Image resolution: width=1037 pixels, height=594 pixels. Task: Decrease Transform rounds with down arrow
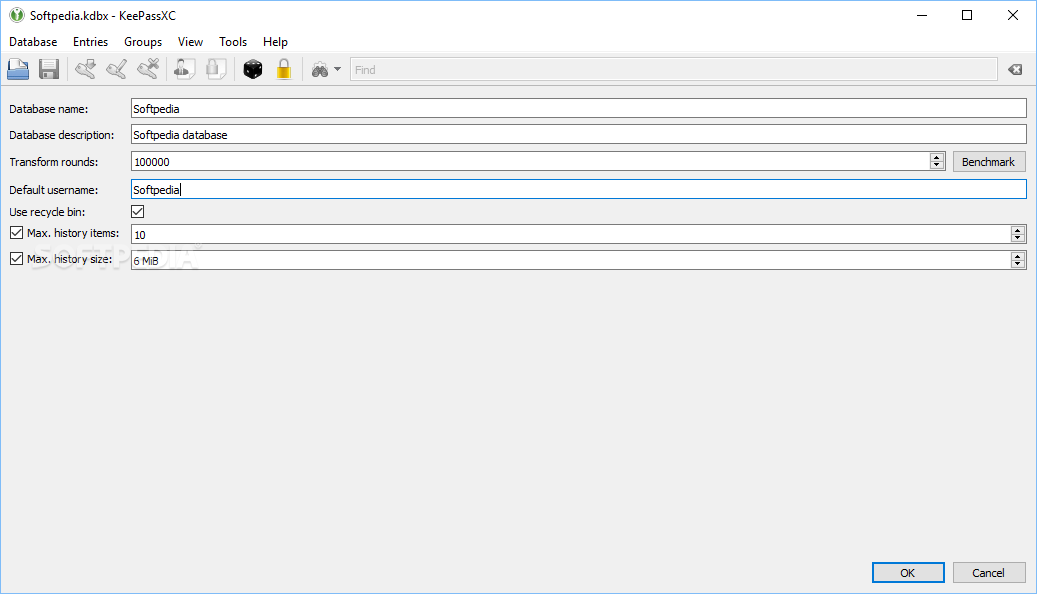click(936, 165)
